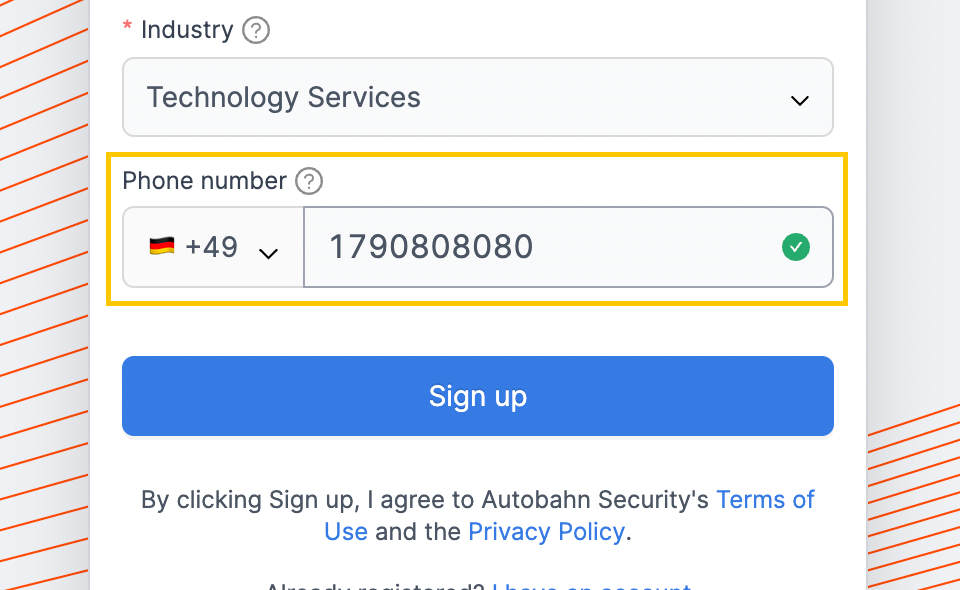
Task: Open the Technology Services industry dropdown
Action: tap(478, 97)
